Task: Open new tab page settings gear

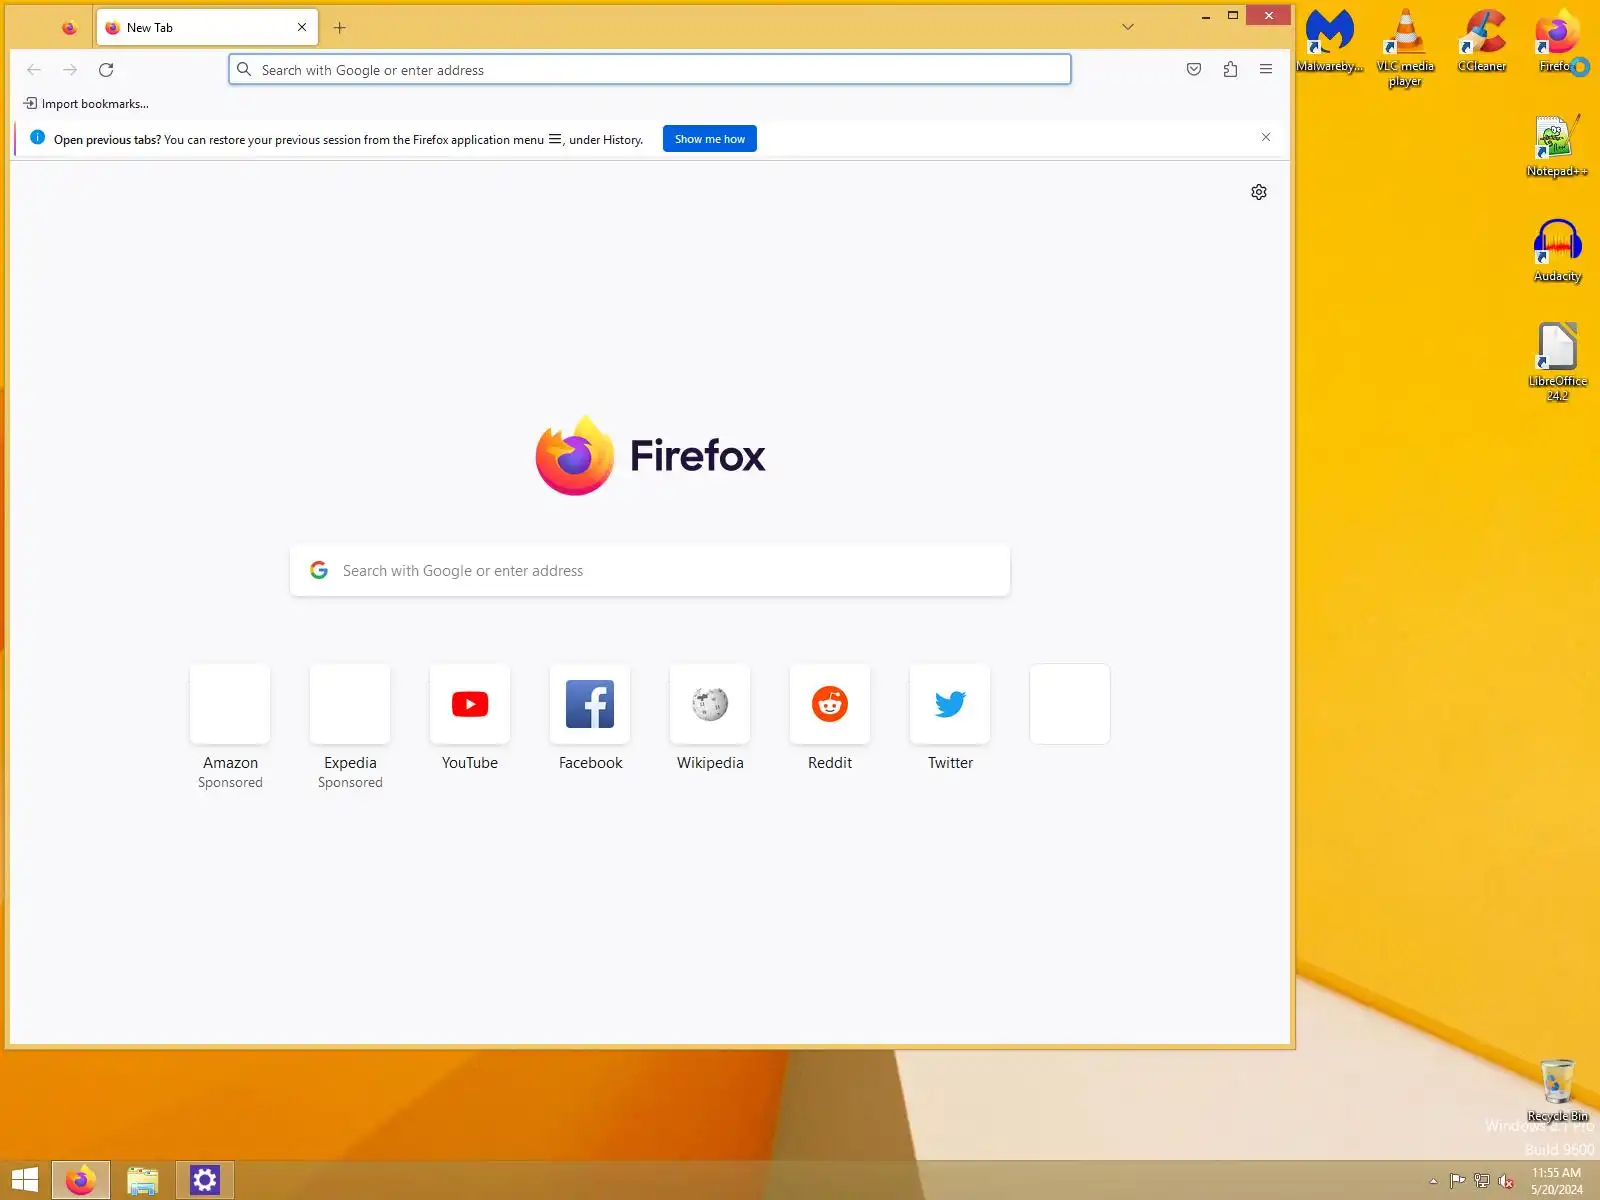Action: coord(1259,192)
